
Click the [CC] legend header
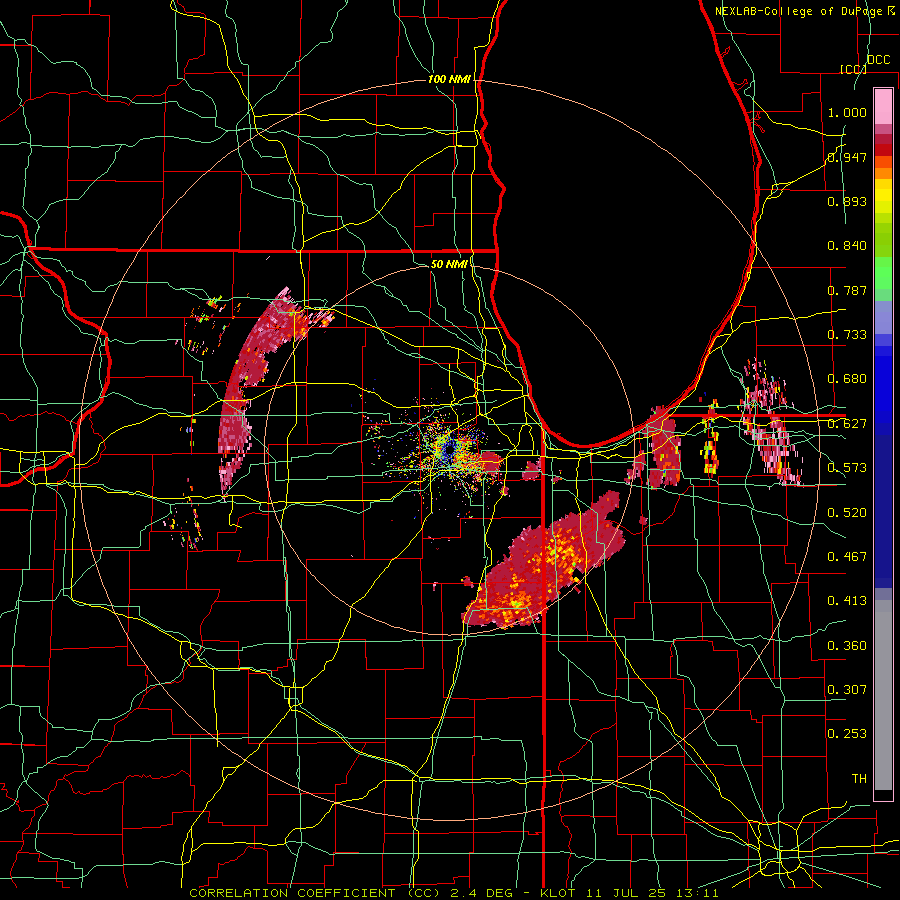coord(853,69)
